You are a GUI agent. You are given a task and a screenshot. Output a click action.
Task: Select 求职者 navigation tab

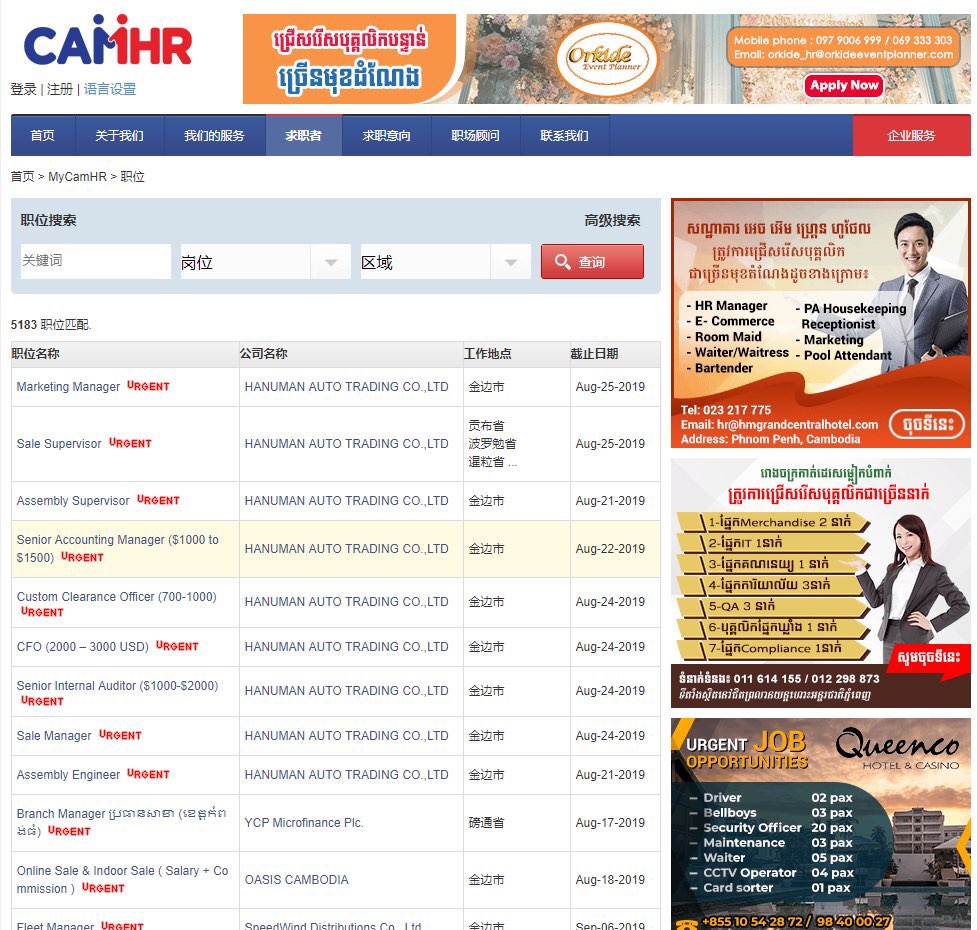pos(303,135)
